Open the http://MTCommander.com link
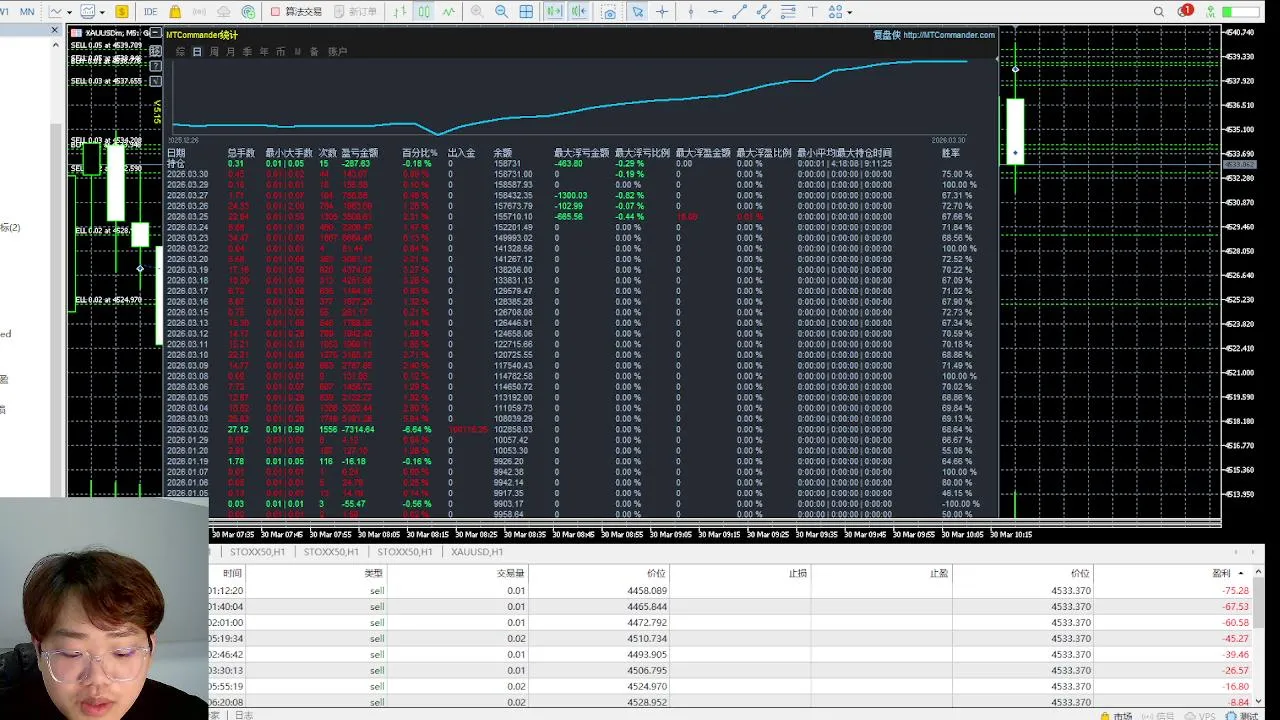The width and height of the screenshot is (1280, 720). click(x=949, y=35)
